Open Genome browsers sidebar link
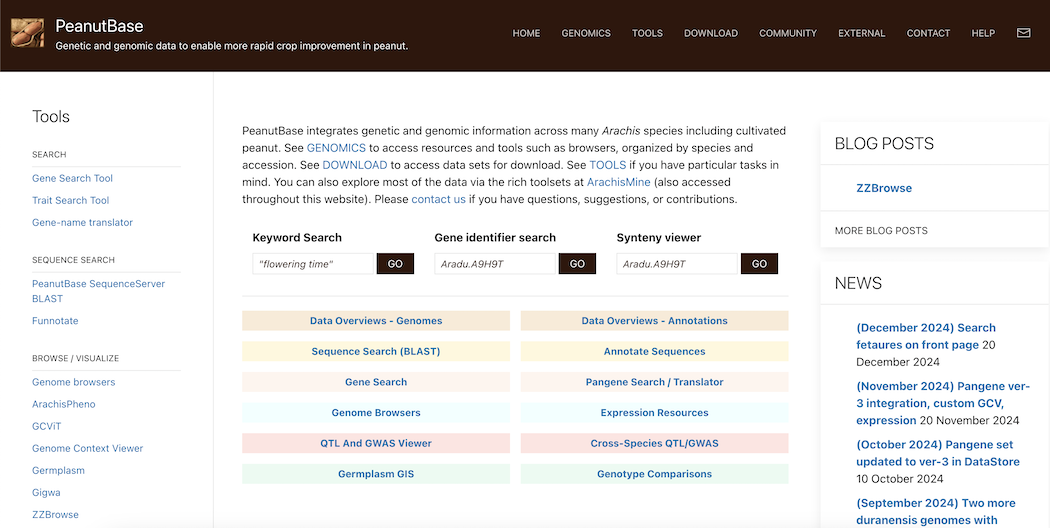Image resolution: width=1050 pixels, height=528 pixels. click(74, 382)
